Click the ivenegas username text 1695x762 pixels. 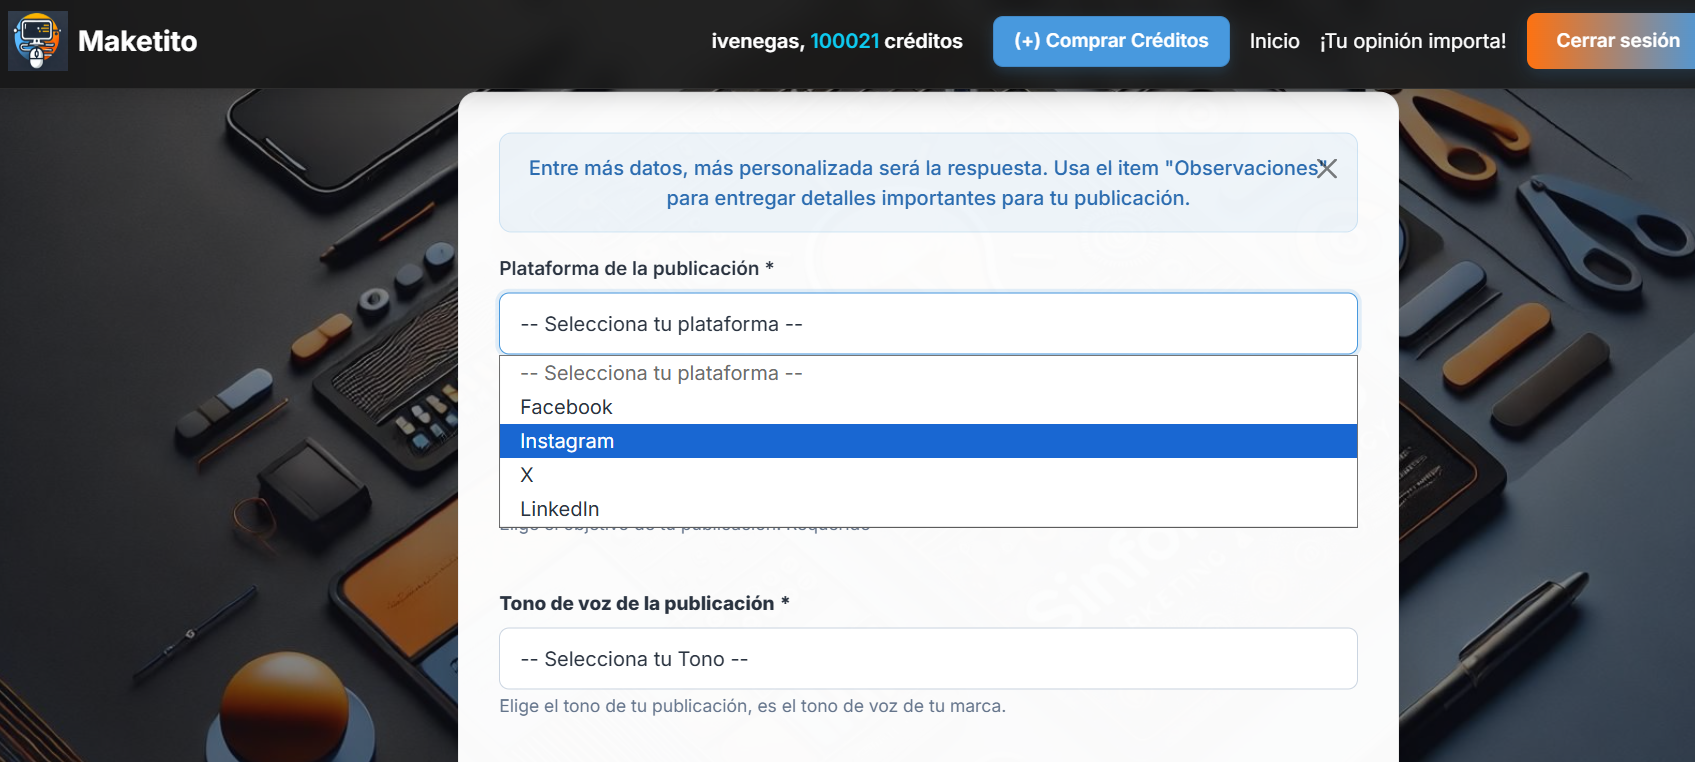[758, 41]
